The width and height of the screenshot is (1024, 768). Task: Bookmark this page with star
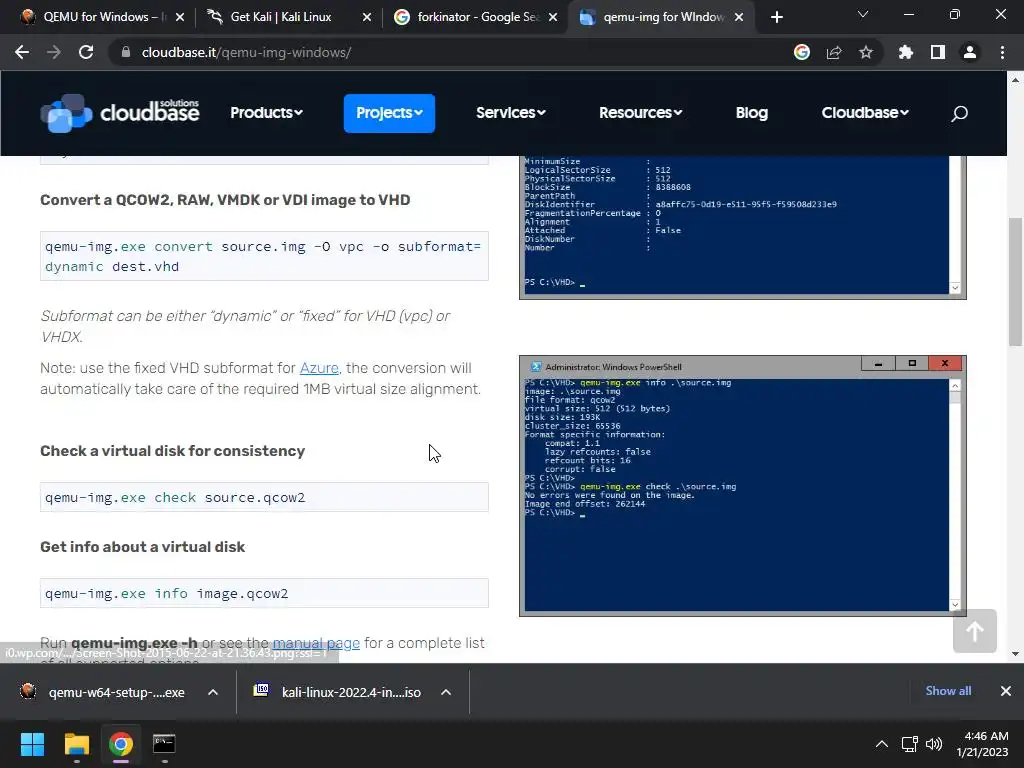click(866, 52)
